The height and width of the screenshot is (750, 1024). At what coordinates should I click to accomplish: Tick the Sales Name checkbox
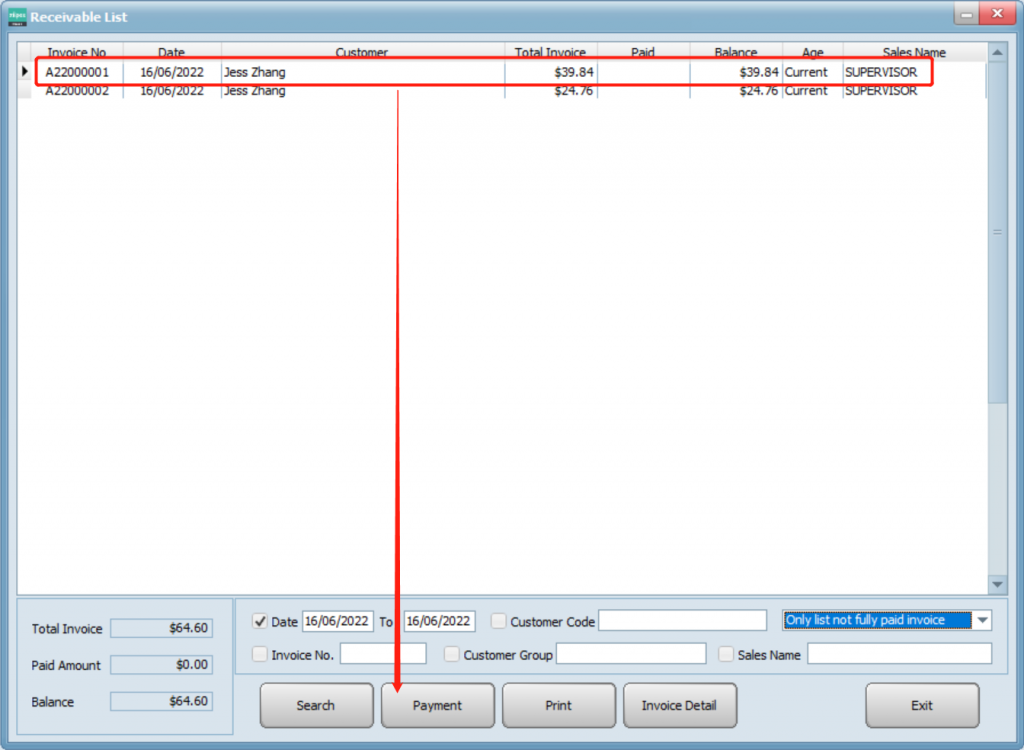tap(726, 654)
